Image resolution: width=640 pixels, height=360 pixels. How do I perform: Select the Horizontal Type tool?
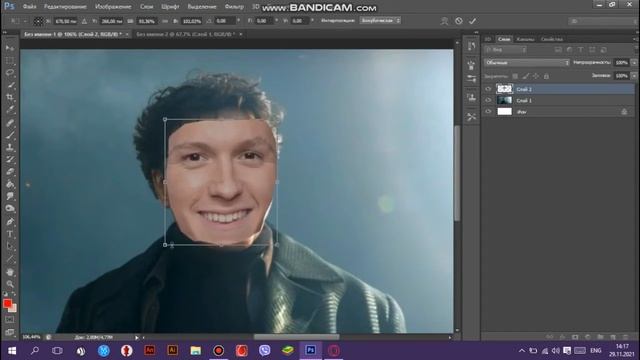click(x=10, y=234)
